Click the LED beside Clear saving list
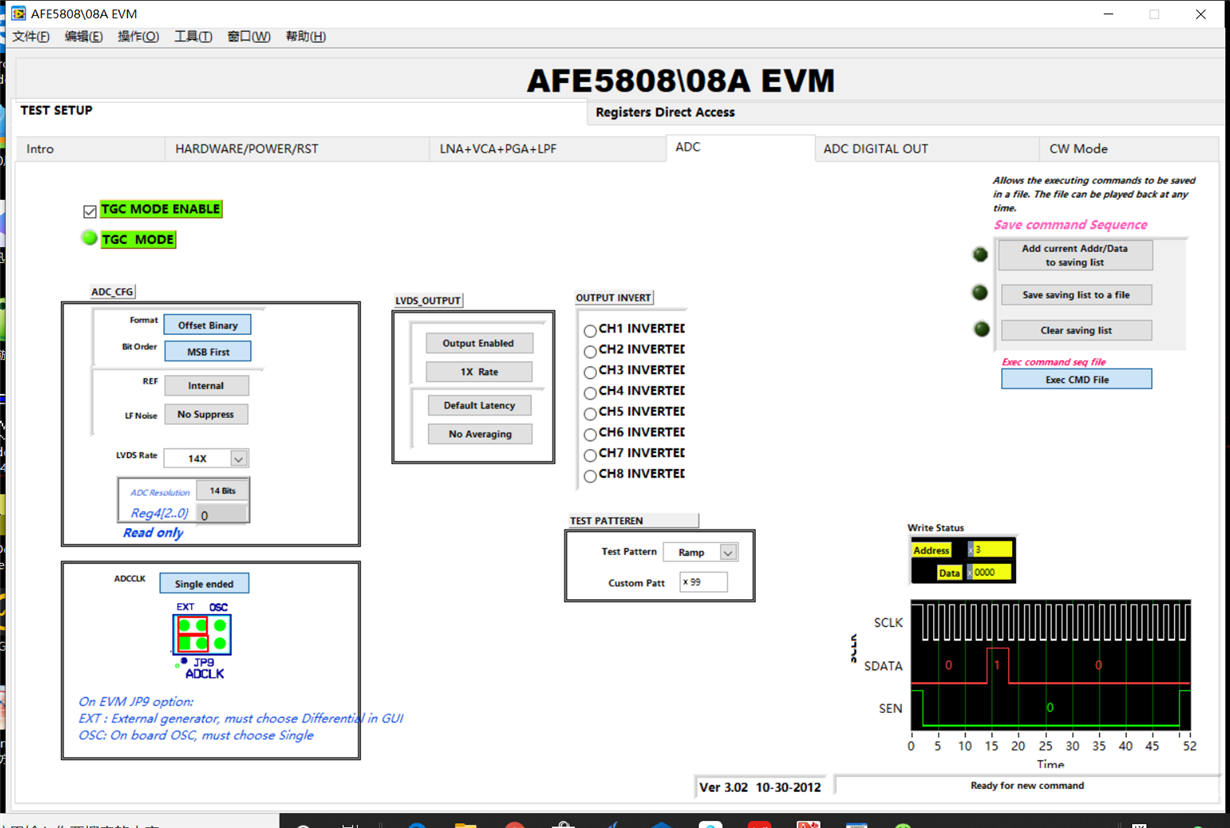Image resolution: width=1230 pixels, height=828 pixels. [981, 329]
